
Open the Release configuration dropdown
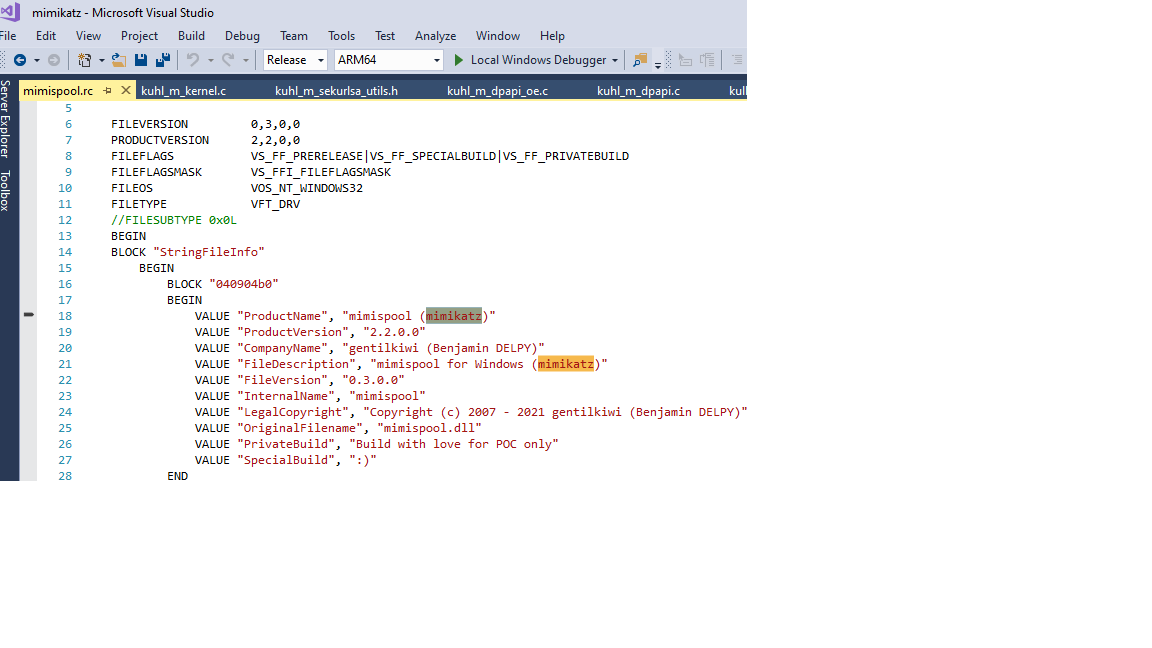[295, 60]
